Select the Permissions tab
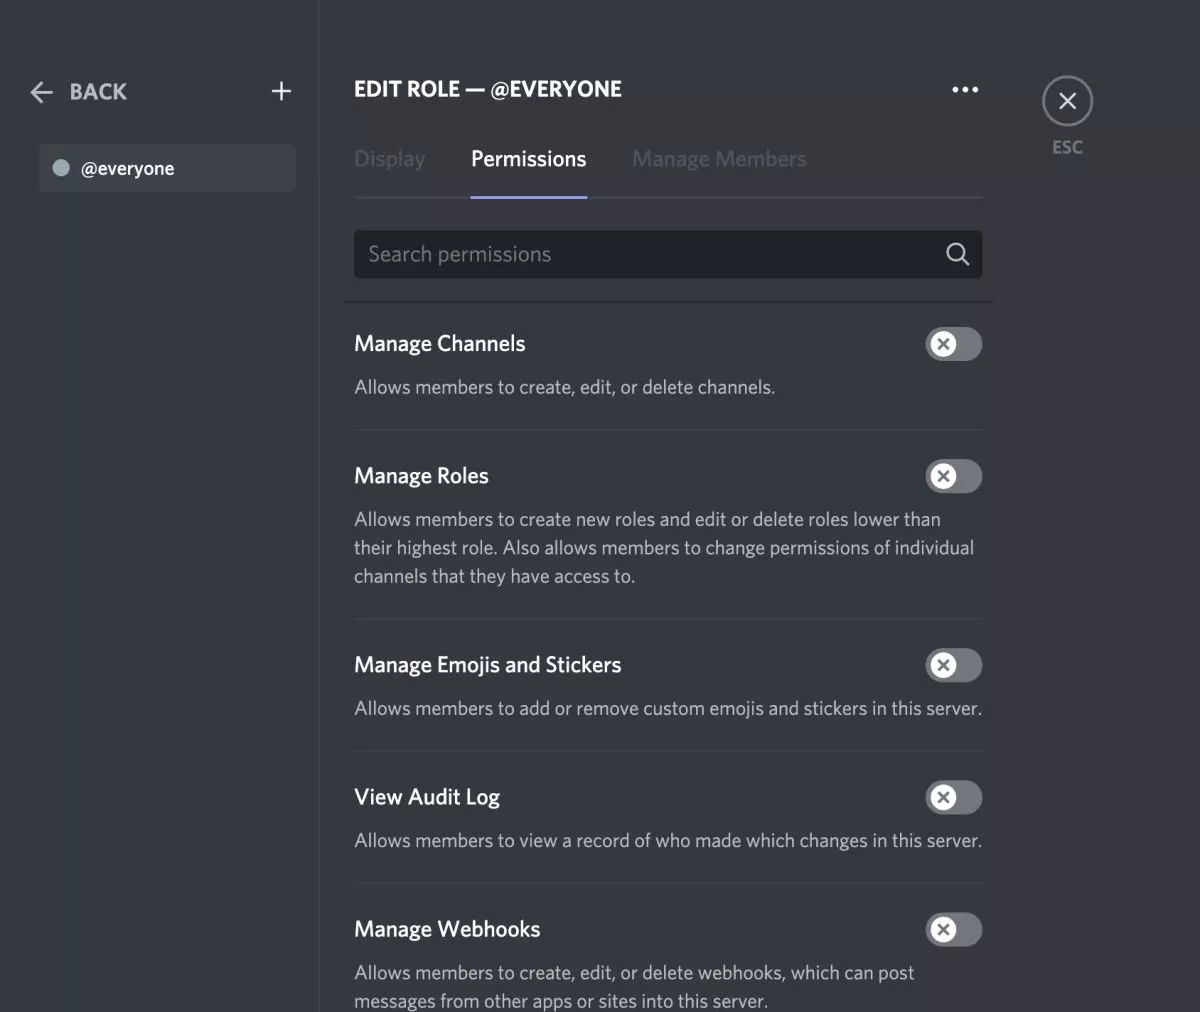 tap(528, 159)
